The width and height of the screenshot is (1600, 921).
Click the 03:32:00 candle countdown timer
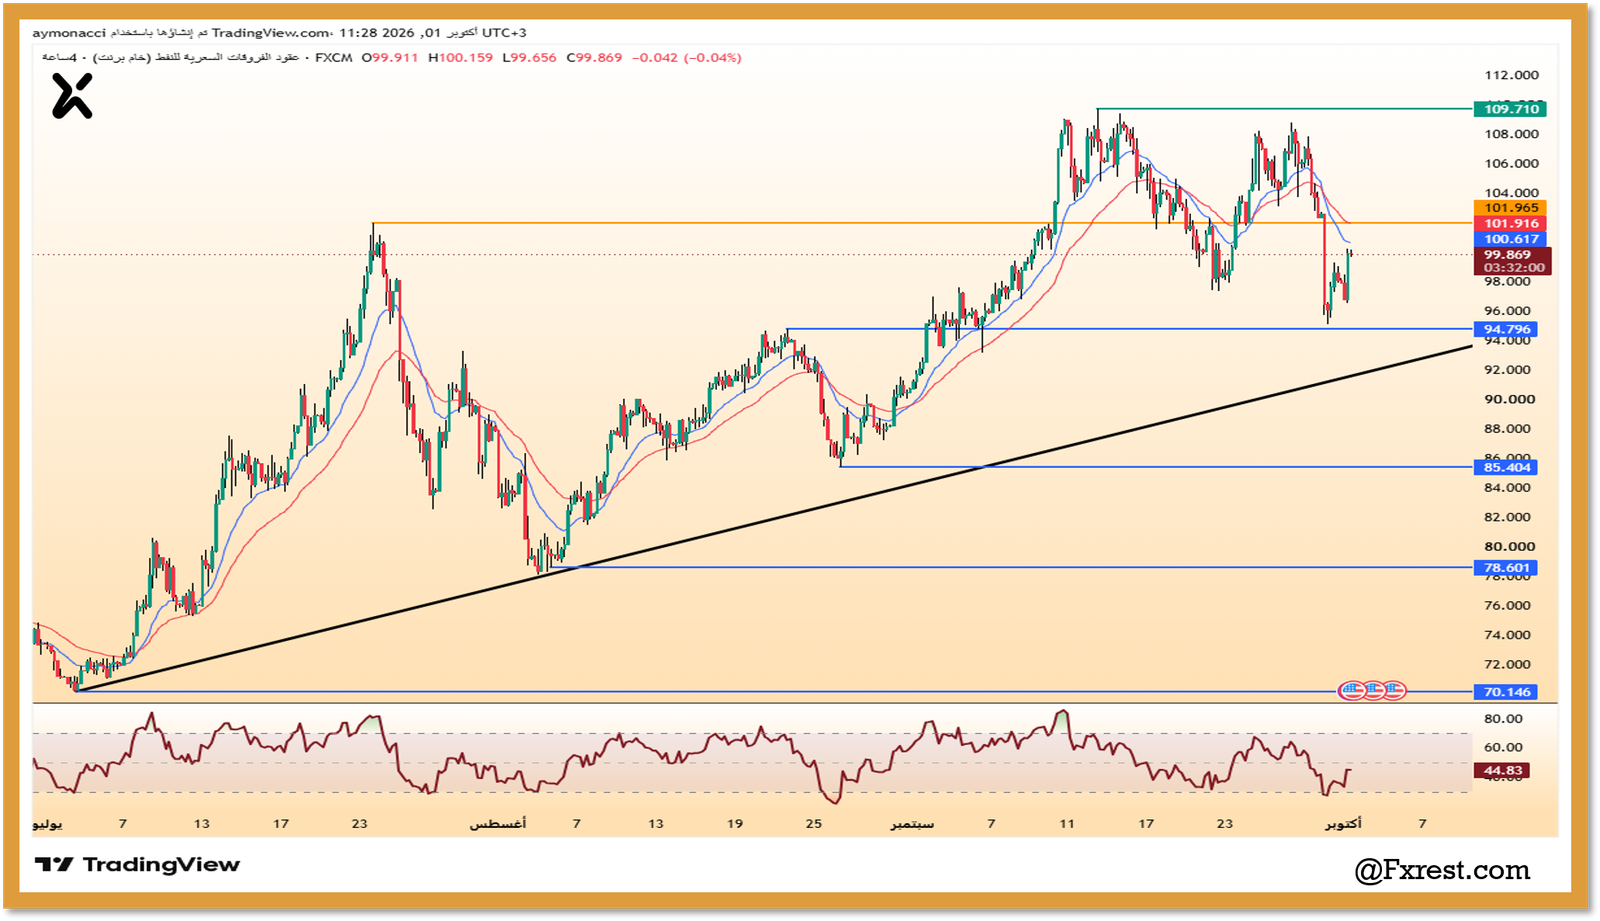(x=1513, y=268)
